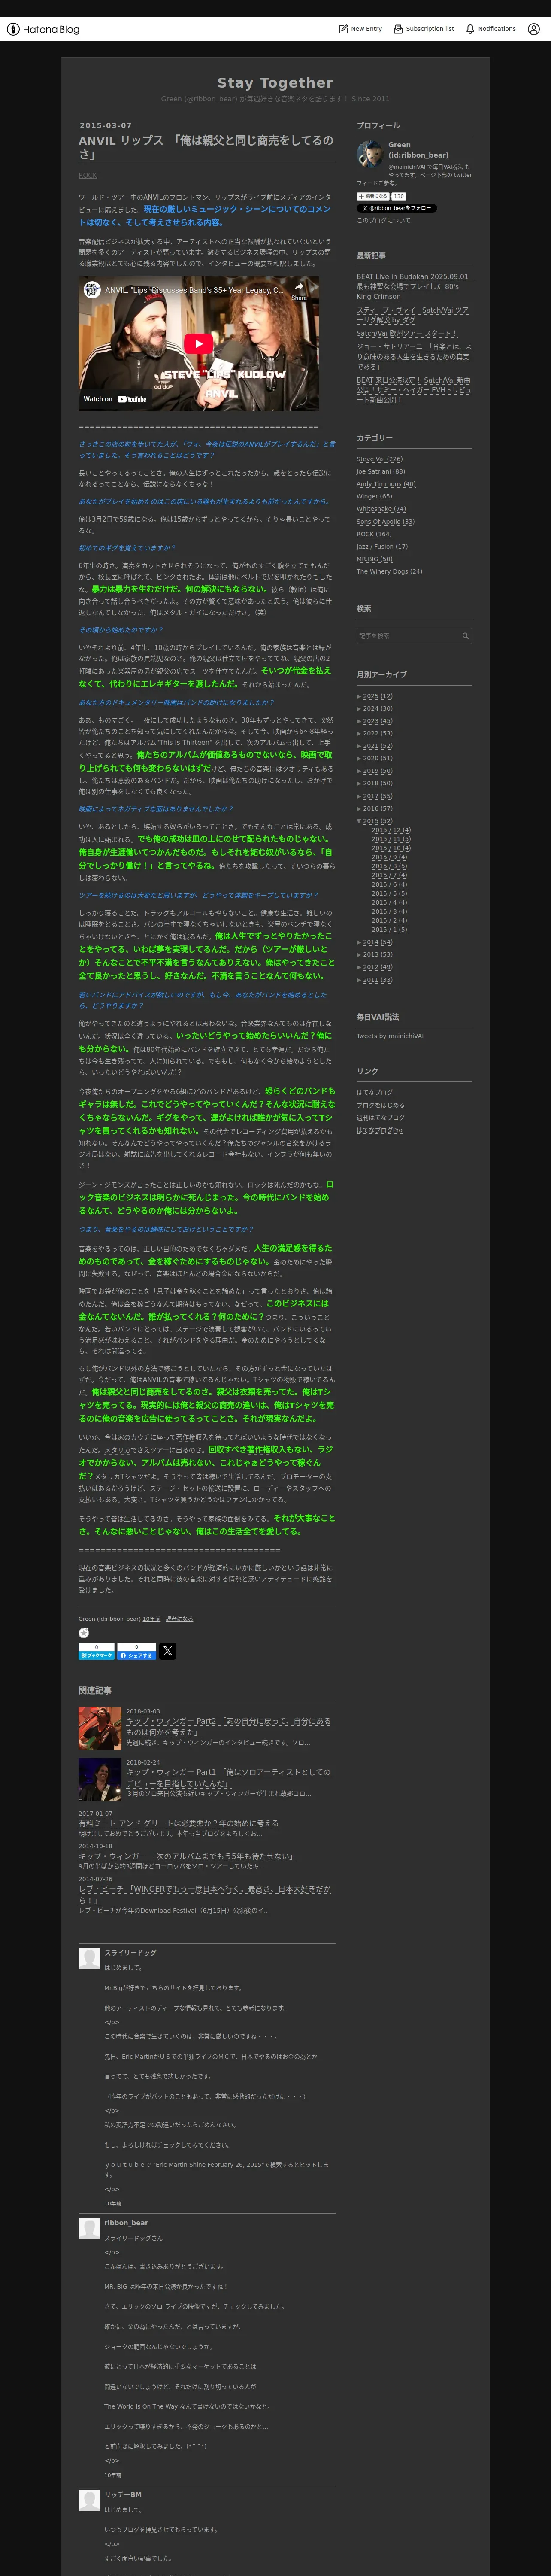Open the Joe Satriani (88) category

pos(381,471)
